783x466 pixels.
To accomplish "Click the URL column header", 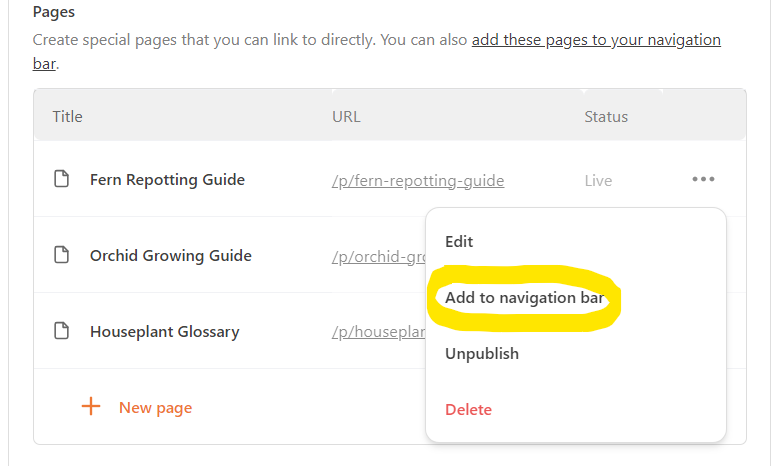I will click(346, 116).
